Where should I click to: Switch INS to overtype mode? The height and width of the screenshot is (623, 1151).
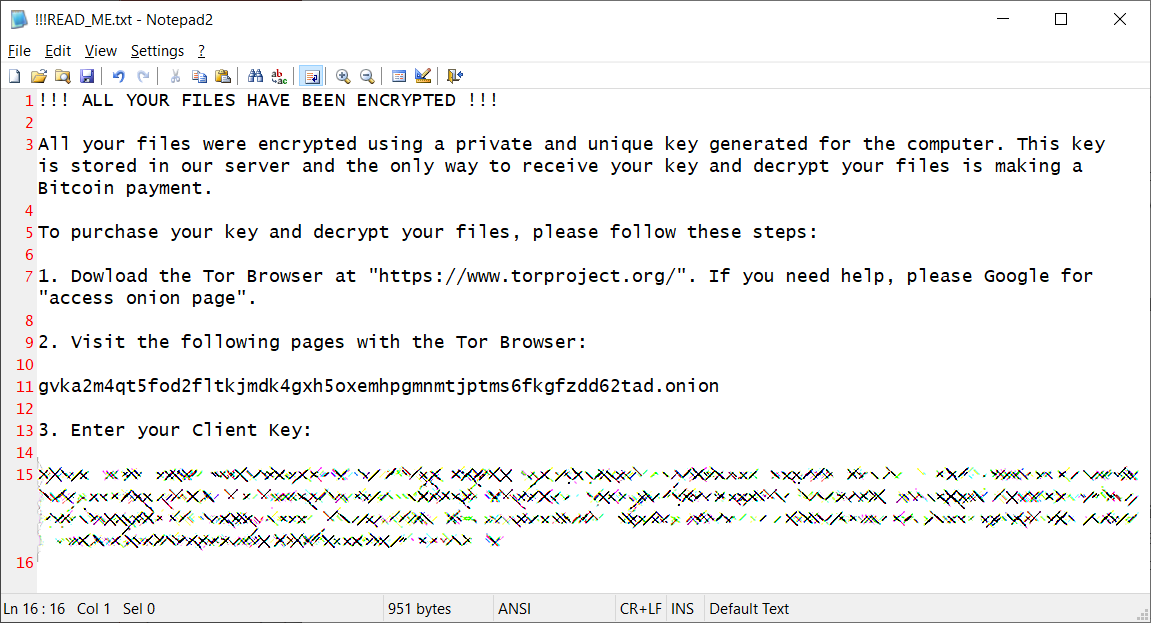(684, 608)
